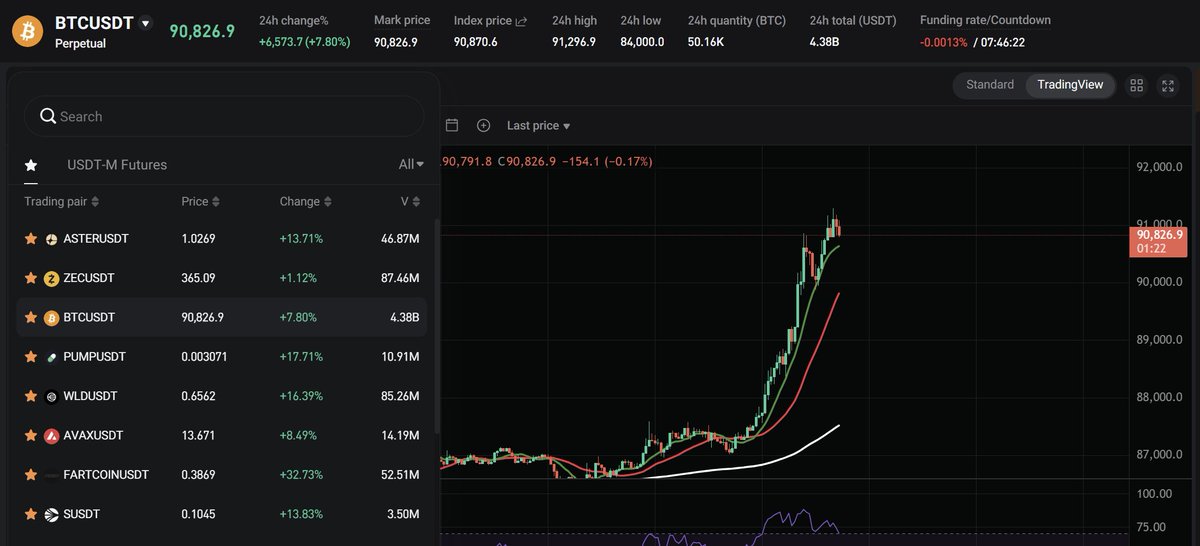Viewport: 1200px width, 546px height.
Task: Sort the list by Price column
Action: pos(200,202)
